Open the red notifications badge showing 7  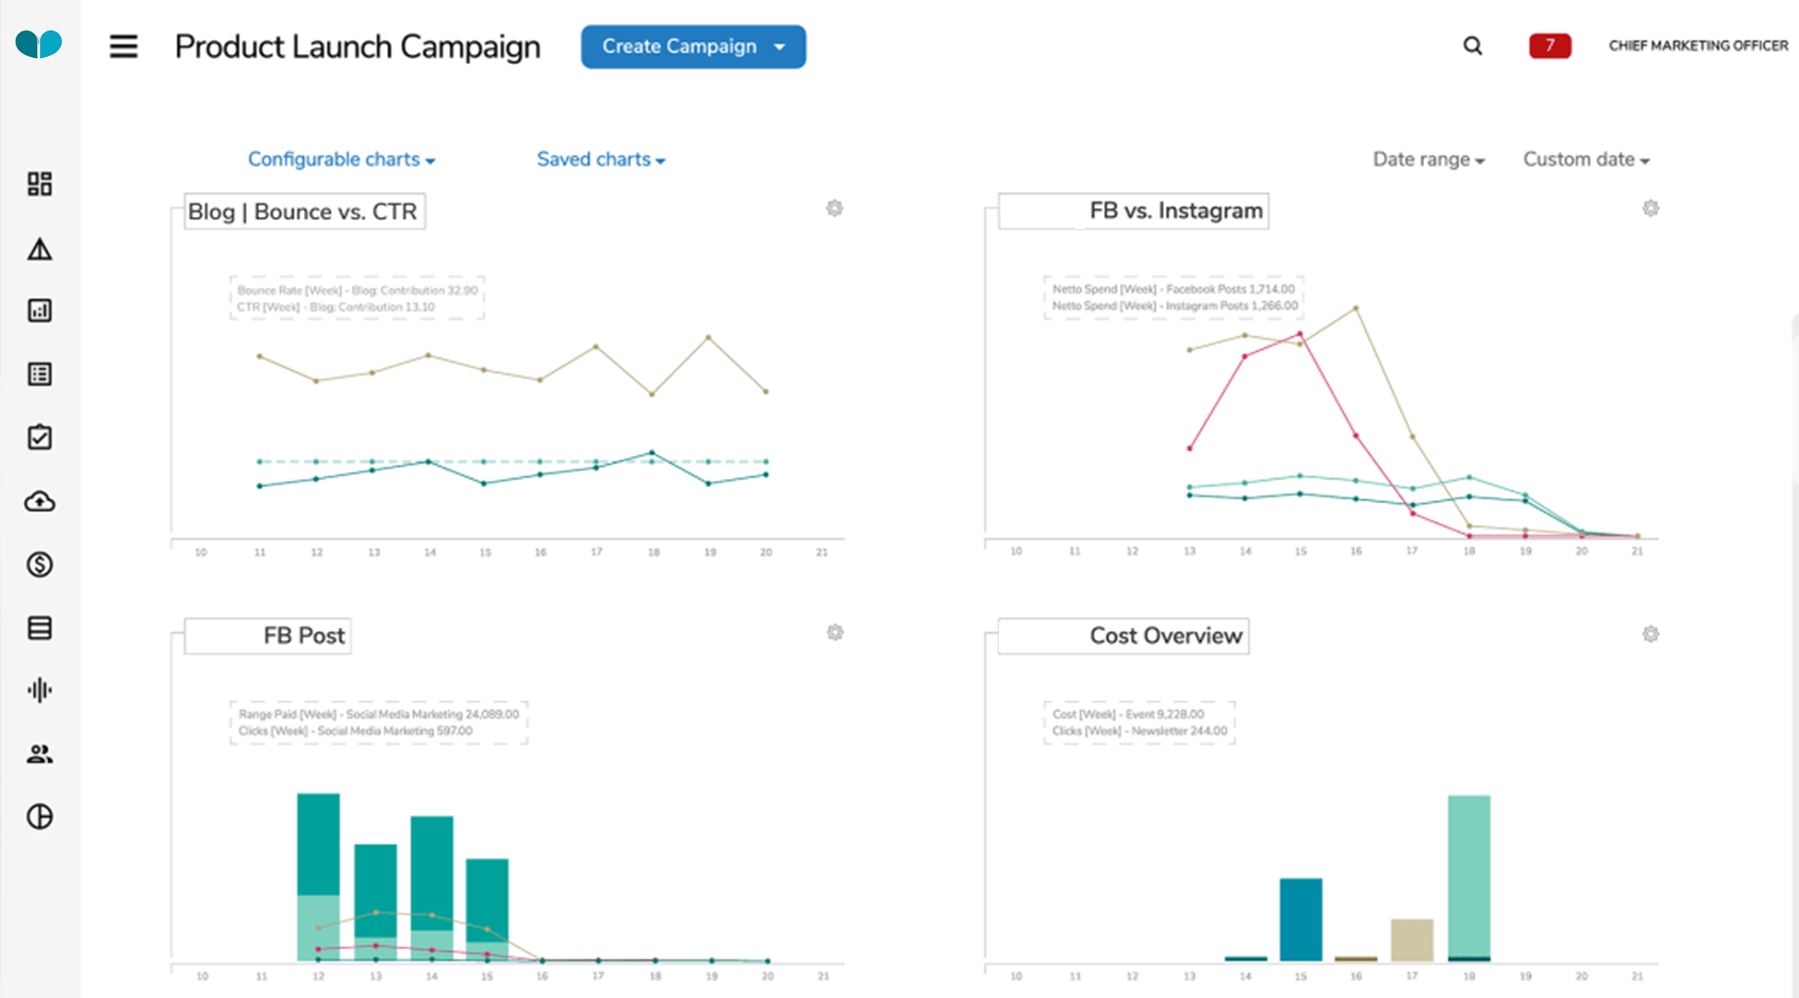1550,46
